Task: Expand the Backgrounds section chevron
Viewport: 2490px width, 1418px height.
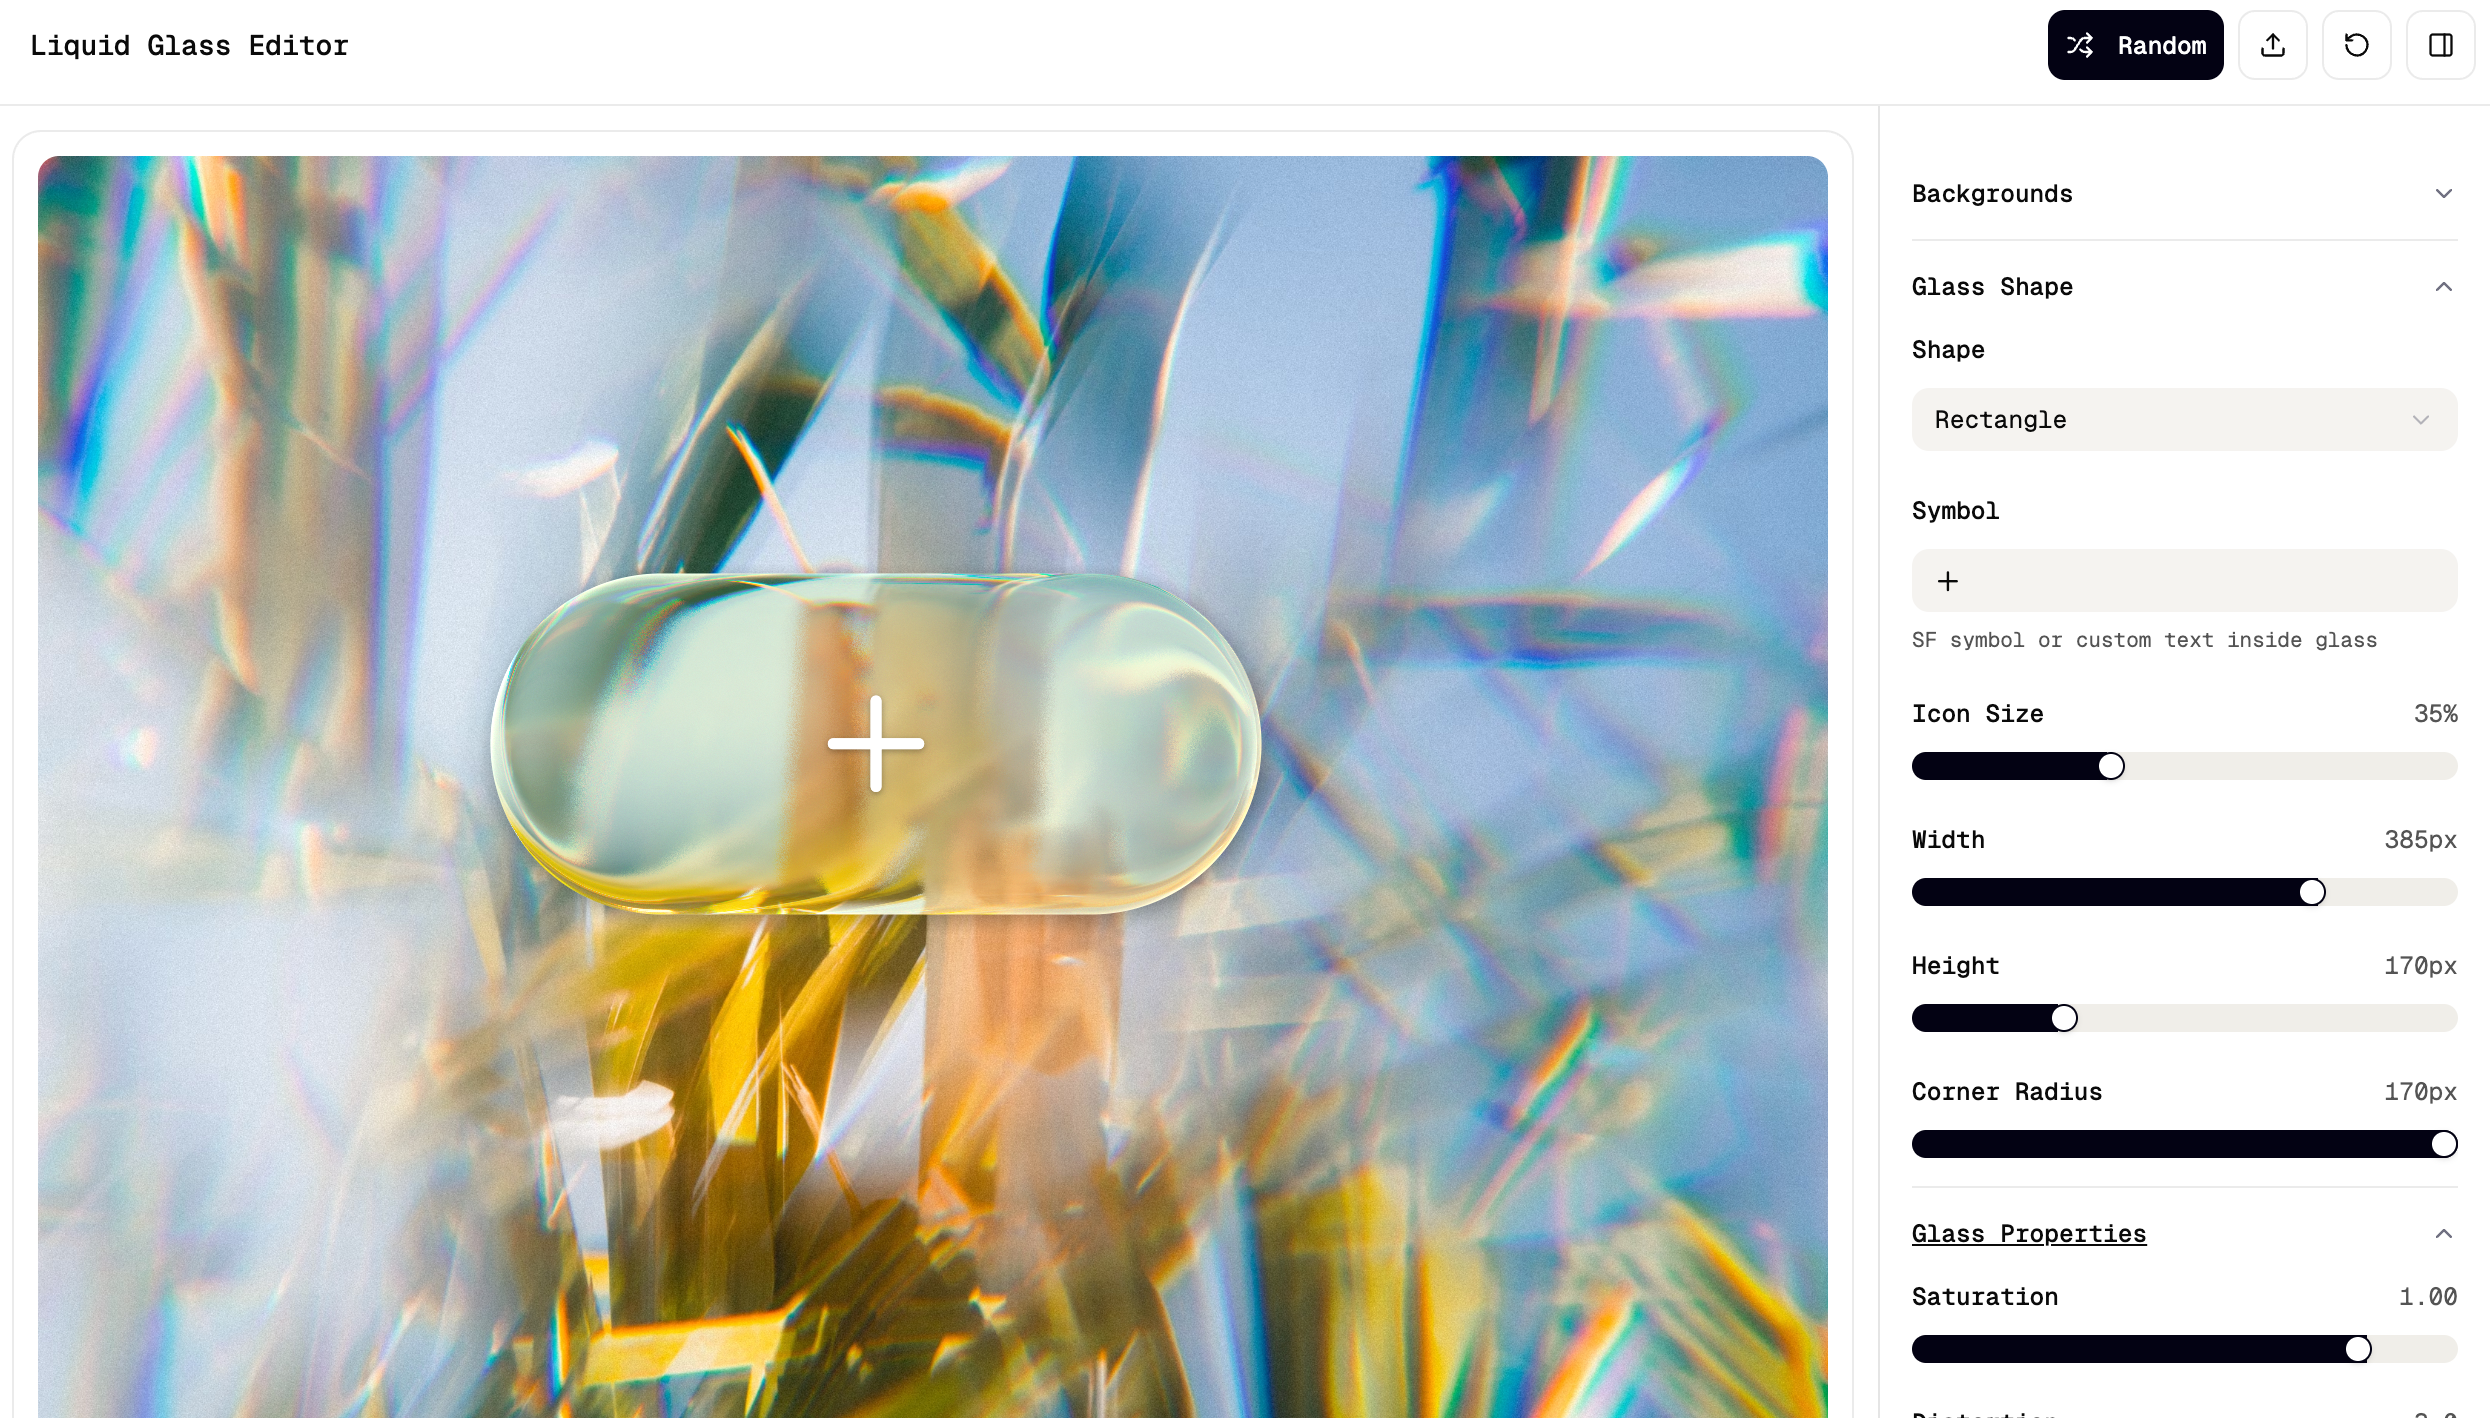Action: coord(2444,194)
